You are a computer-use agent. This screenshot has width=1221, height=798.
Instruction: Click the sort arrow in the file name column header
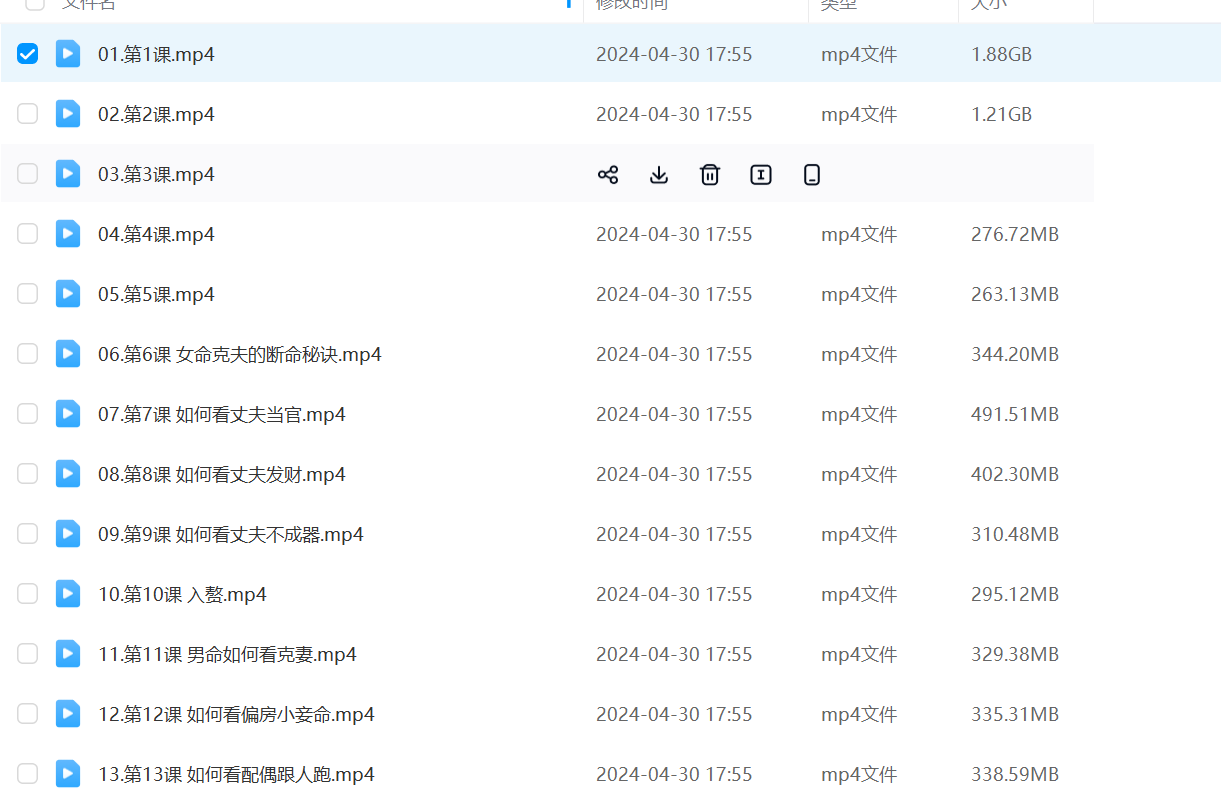569,3
